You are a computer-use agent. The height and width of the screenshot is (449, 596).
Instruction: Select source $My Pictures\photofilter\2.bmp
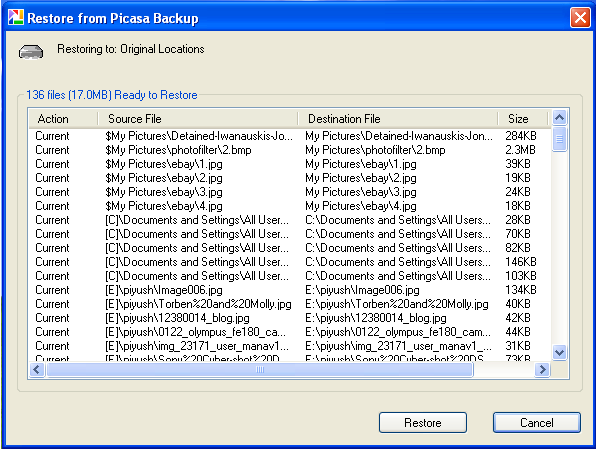[x=178, y=150]
